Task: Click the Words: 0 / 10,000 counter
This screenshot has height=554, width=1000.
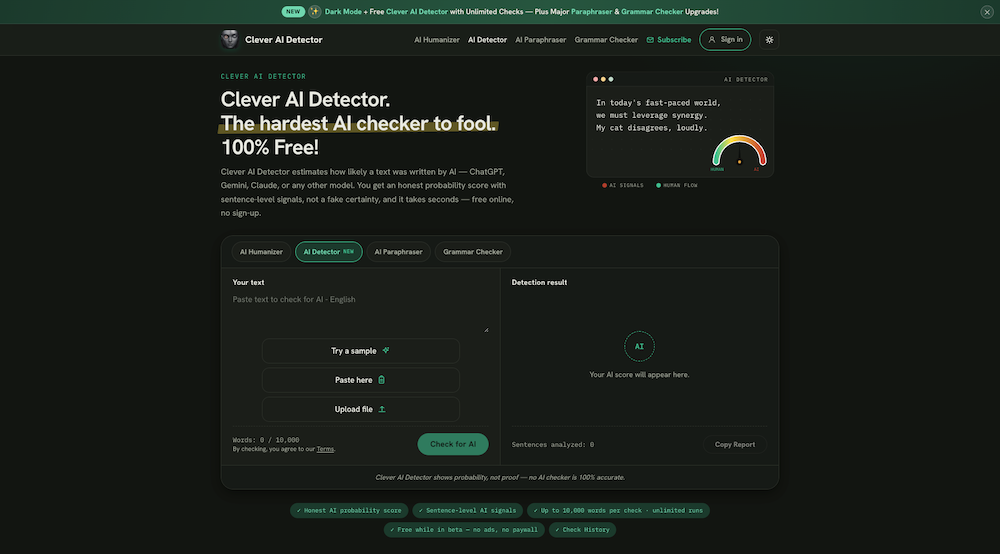Action: [x=266, y=440]
